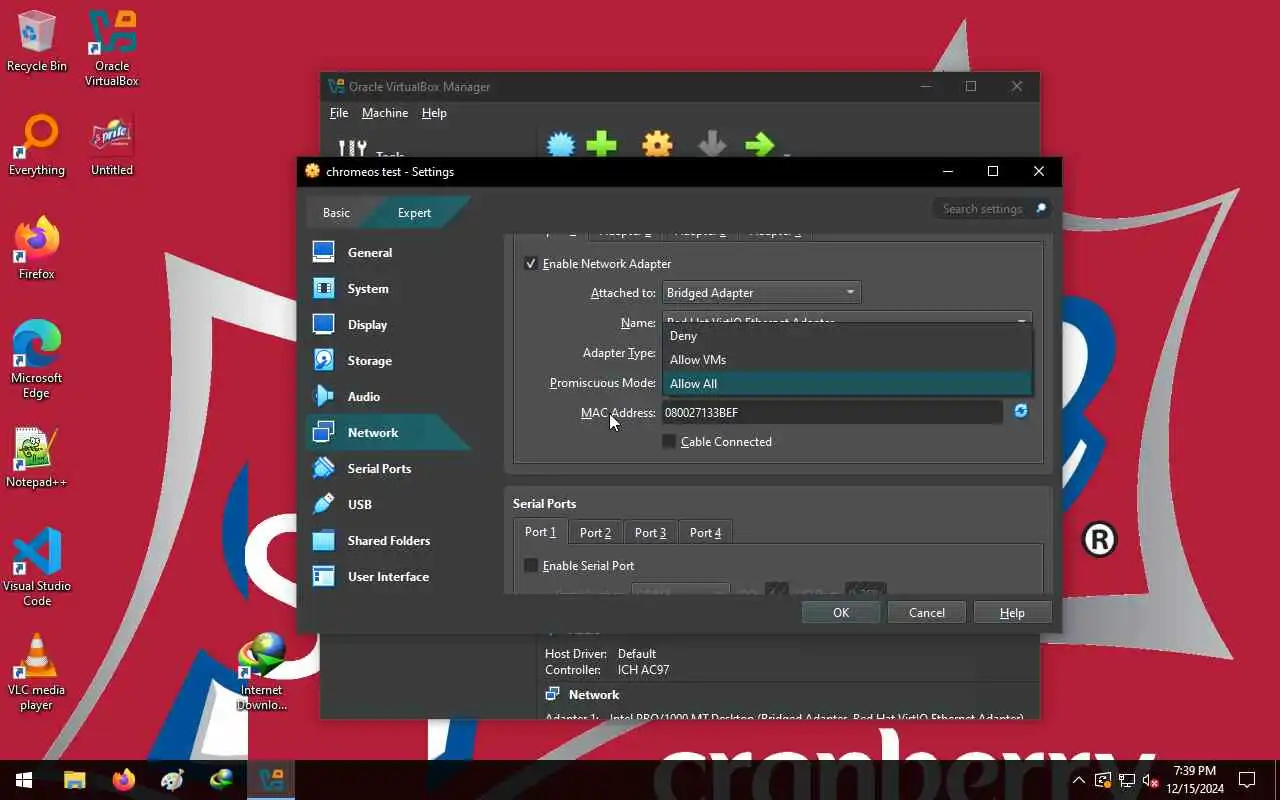
Task: Click the Oracle VirtualBox desktop shortcut
Action: (x=112, y=48)
